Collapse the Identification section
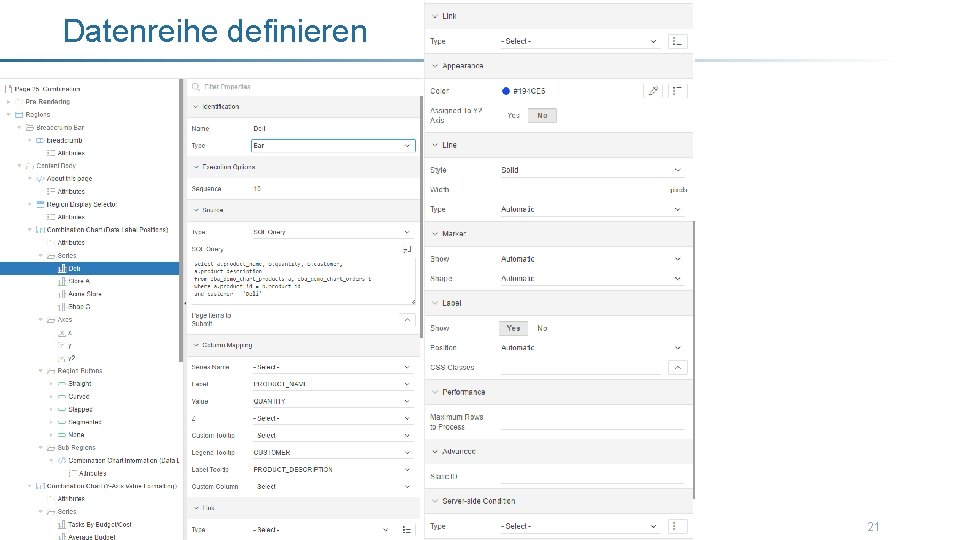The width and height of the screenshot is (960, 540). point(196,107)
